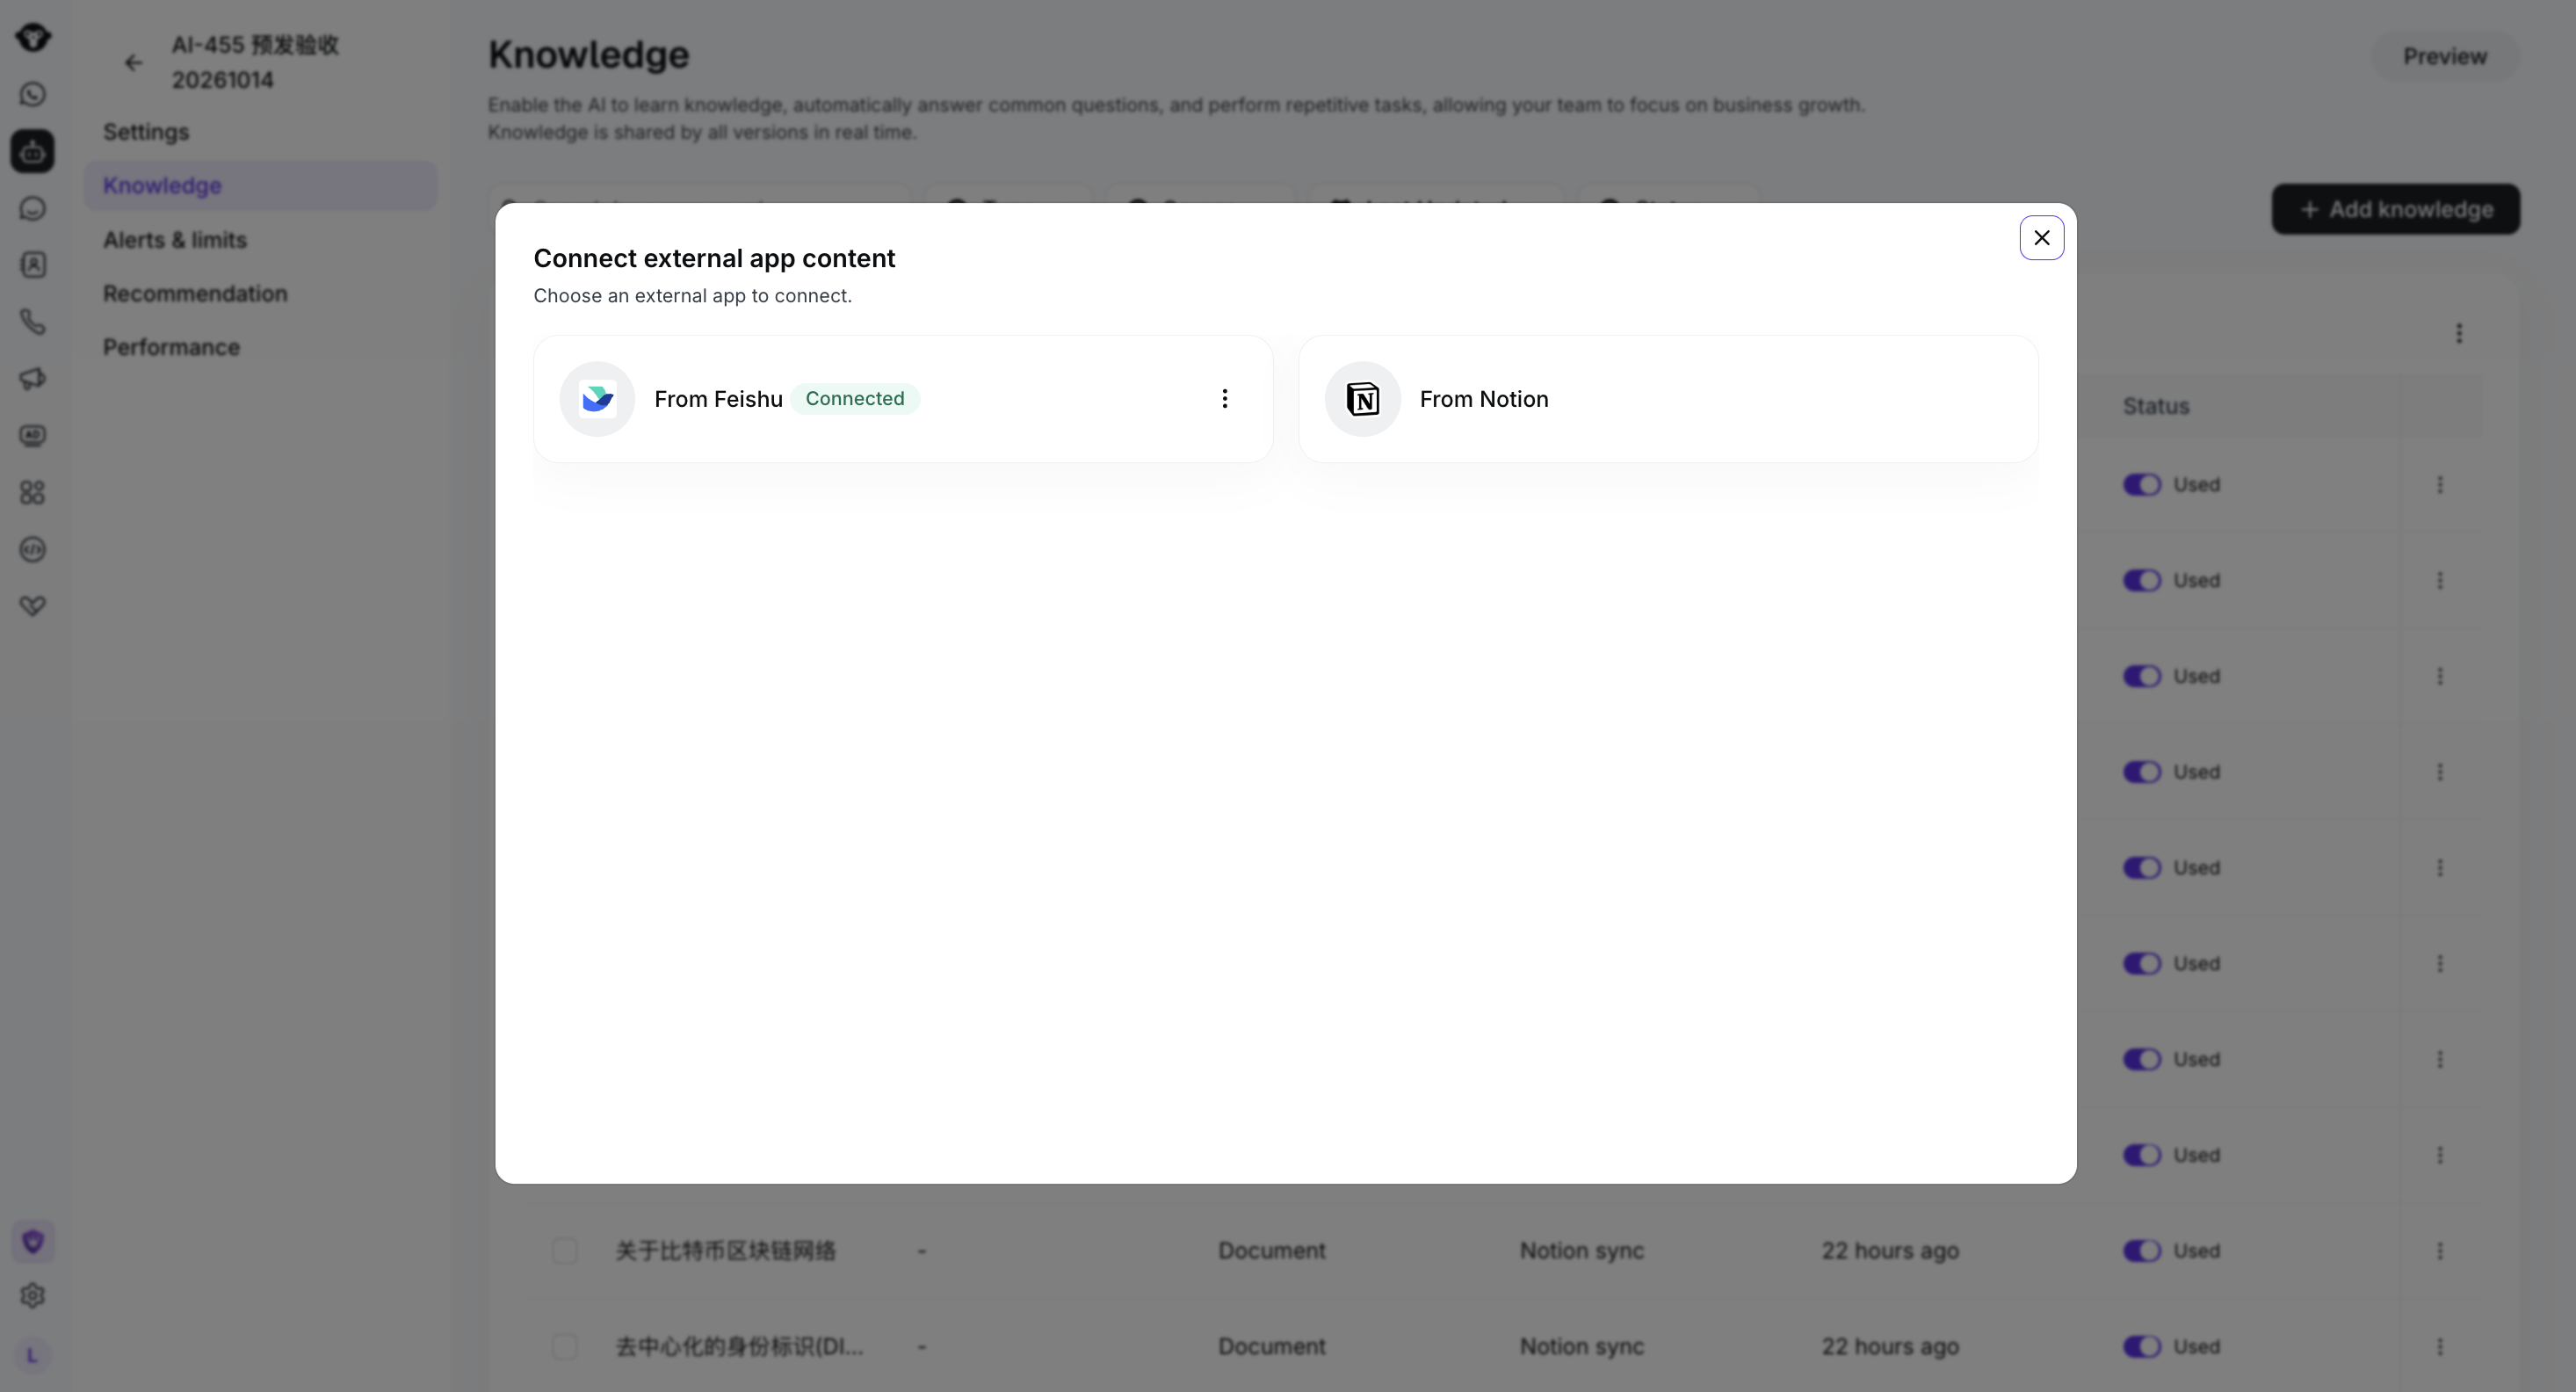Click the green Connected badge
The height and width of the screenshot is (1392, 2576).
click(x=855, y=399)
